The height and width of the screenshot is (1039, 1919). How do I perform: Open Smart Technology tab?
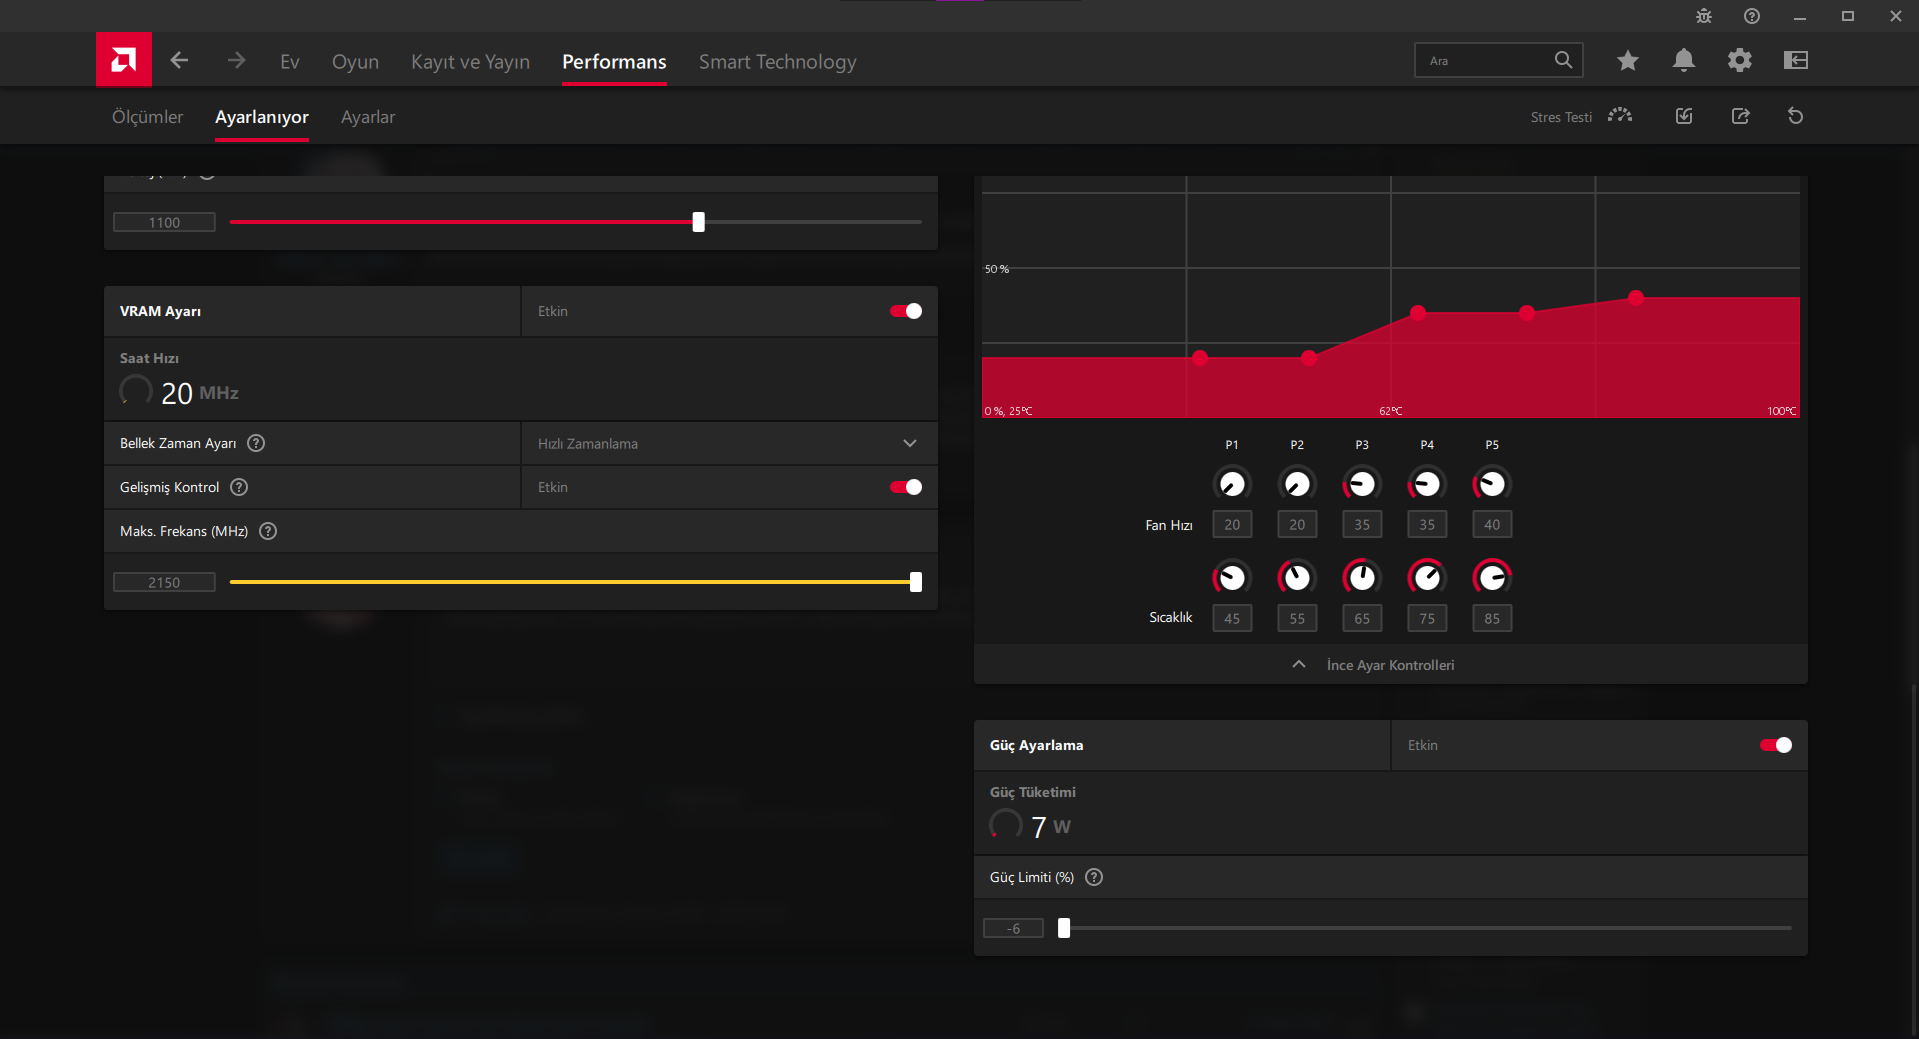click(777, 61)
